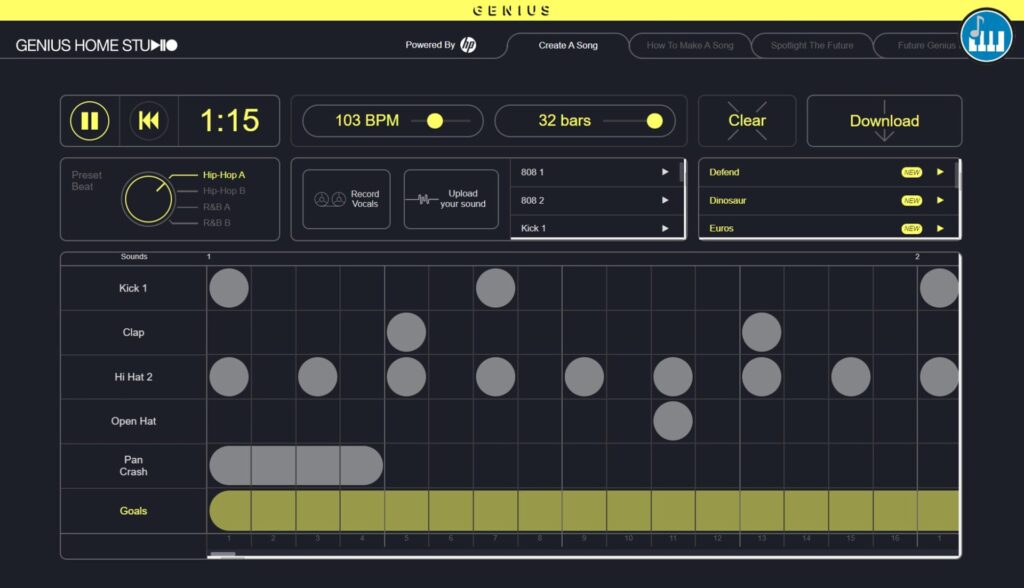Toggle Hi Hat 2 note on step 11
Viewport: 1024px width, 588px height.
click(673, 377)
